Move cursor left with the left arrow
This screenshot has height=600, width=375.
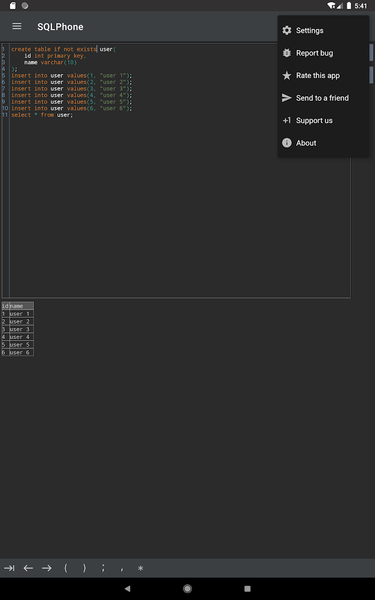28,568
